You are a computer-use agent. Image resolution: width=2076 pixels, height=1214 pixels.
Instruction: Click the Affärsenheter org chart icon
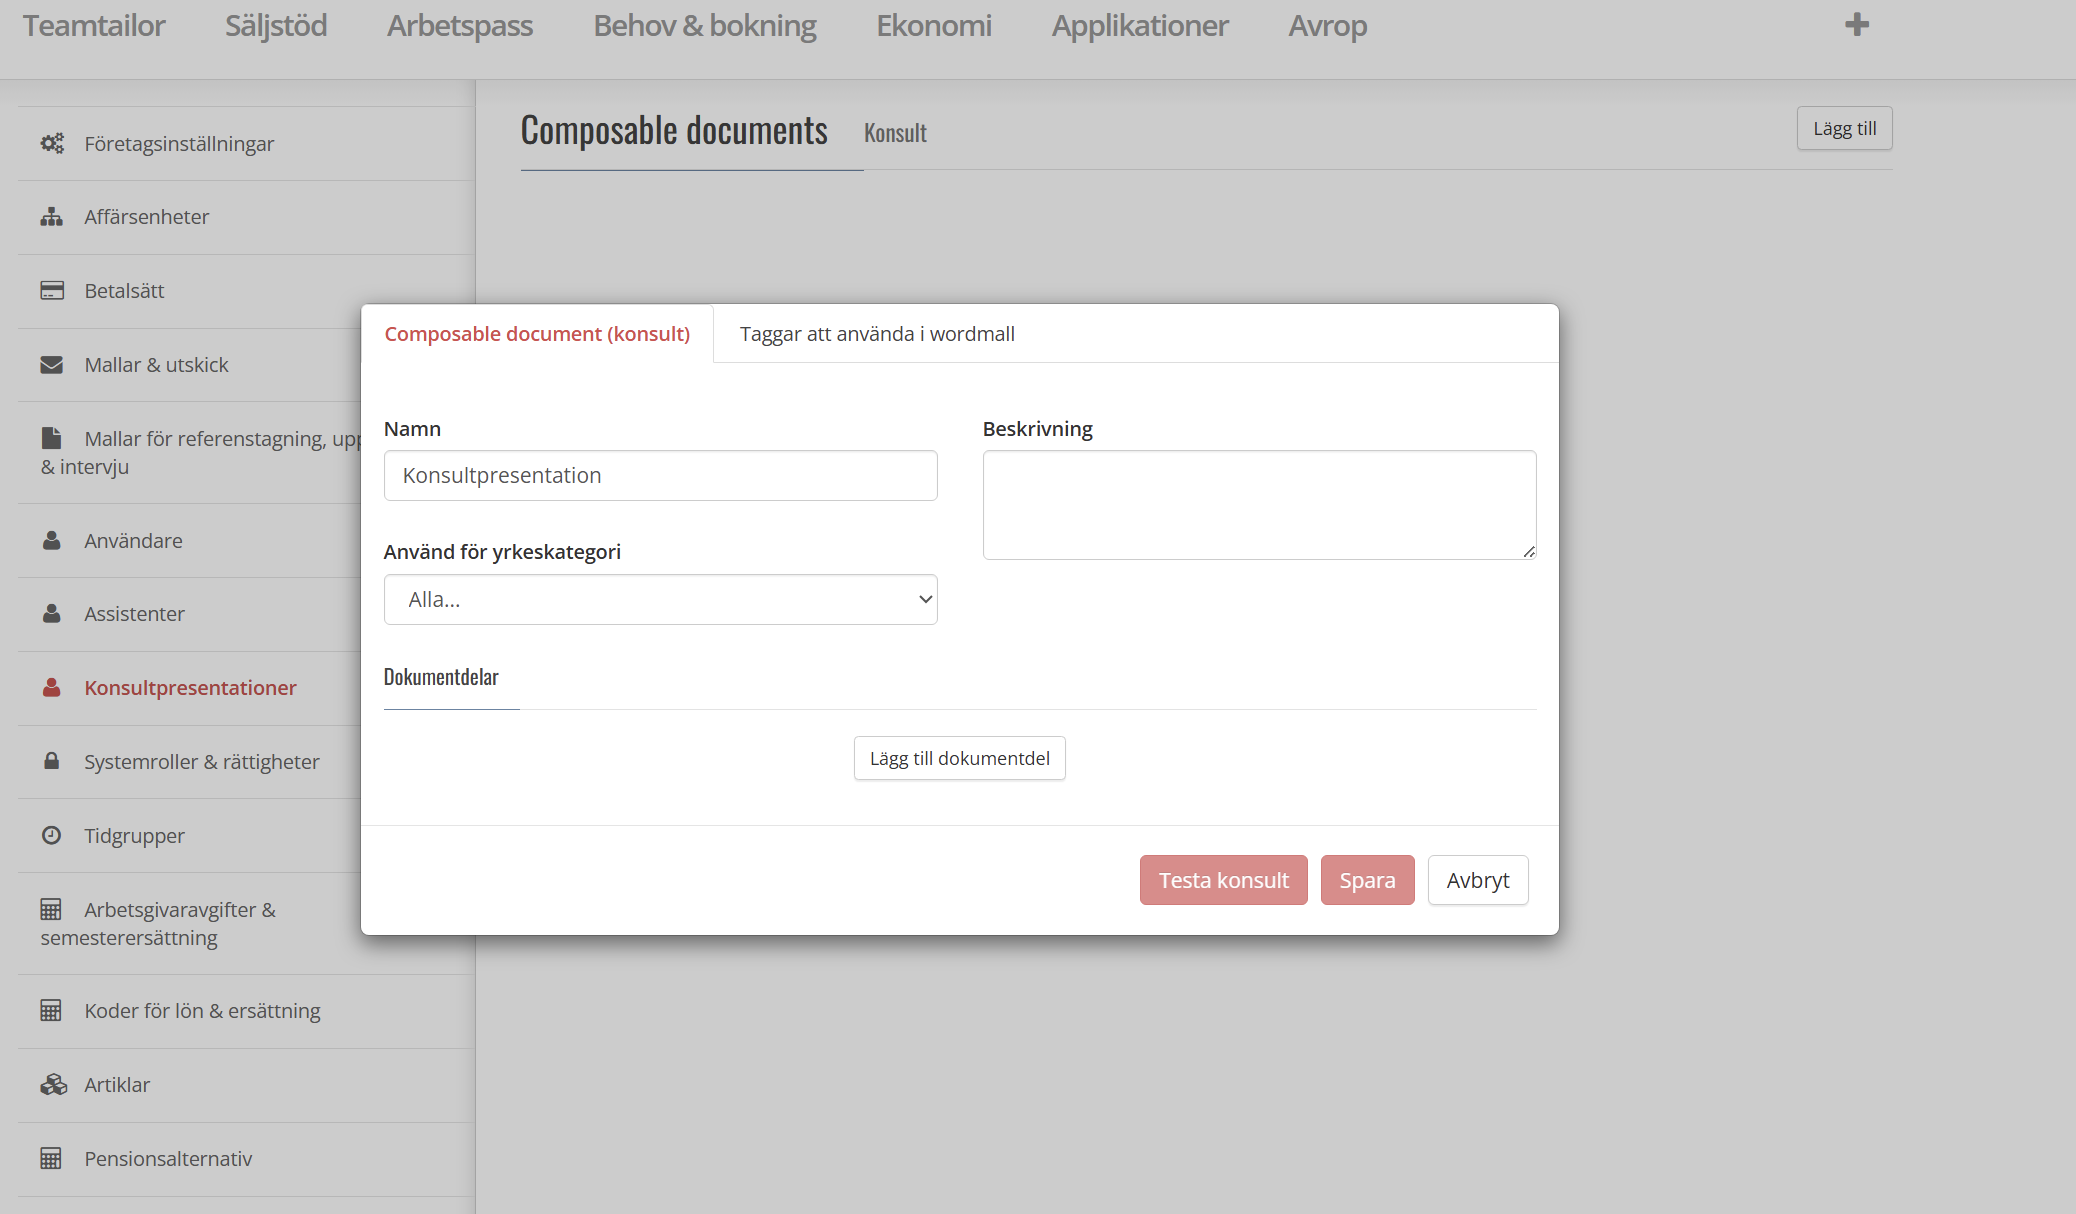click(52, 217)
